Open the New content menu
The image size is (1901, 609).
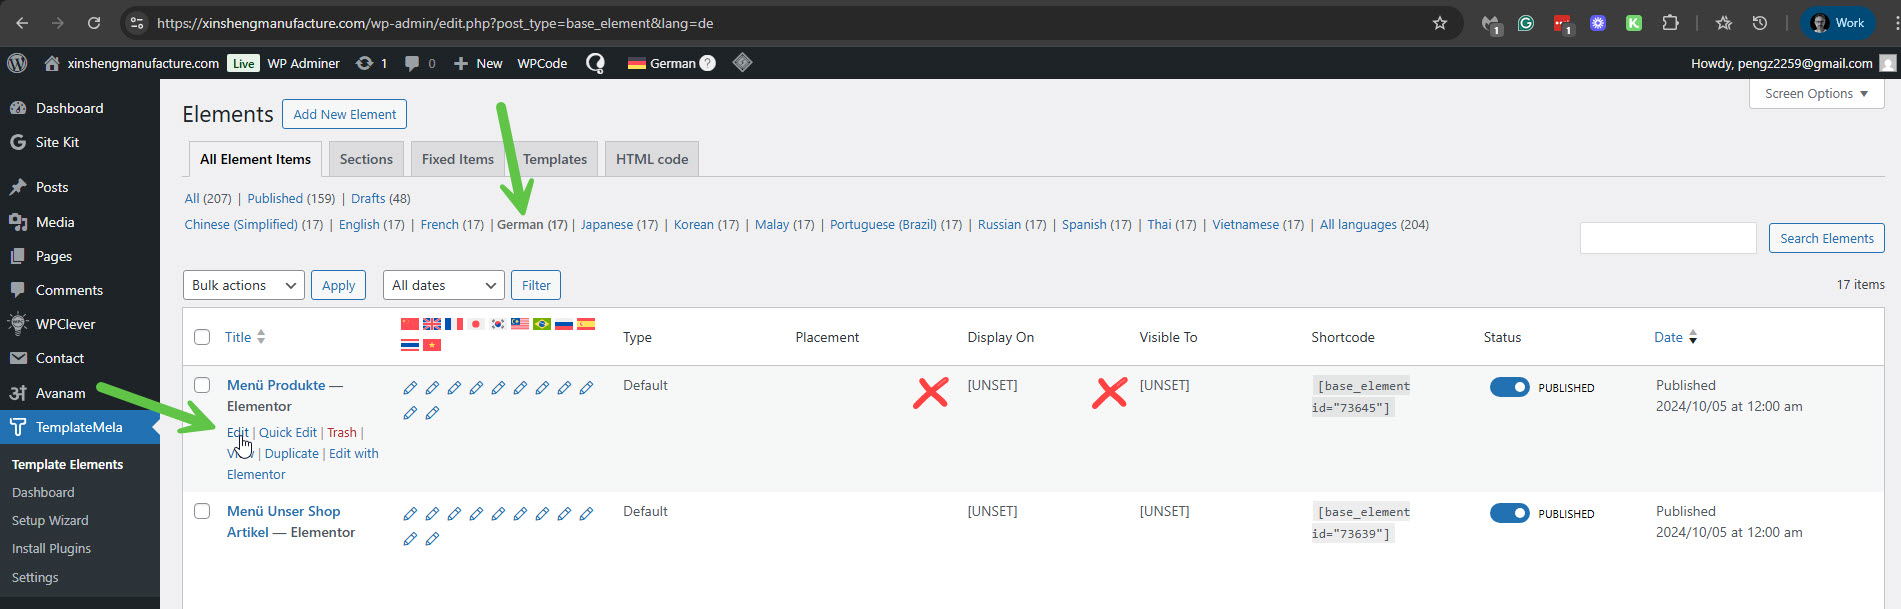pyautogui.click(x=478, y=63)
